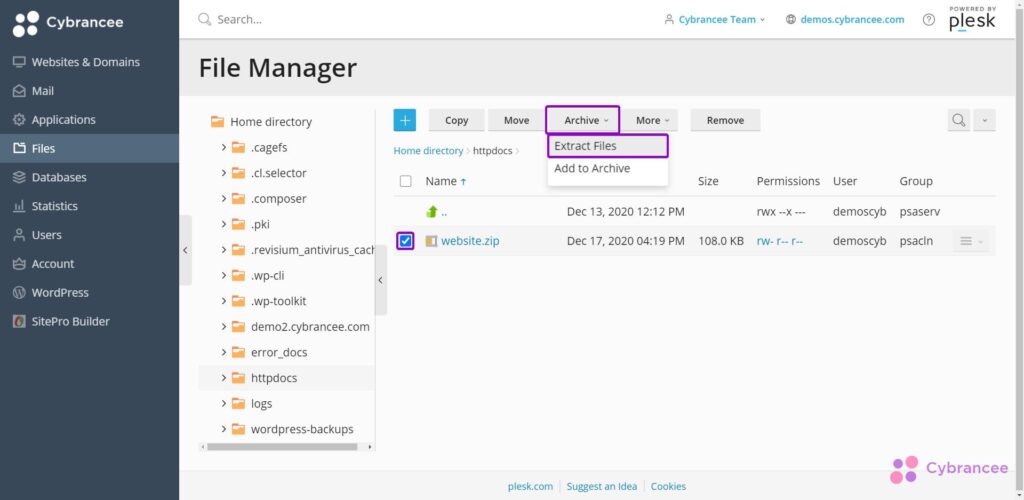Sort files by Name column

(446, 181)
